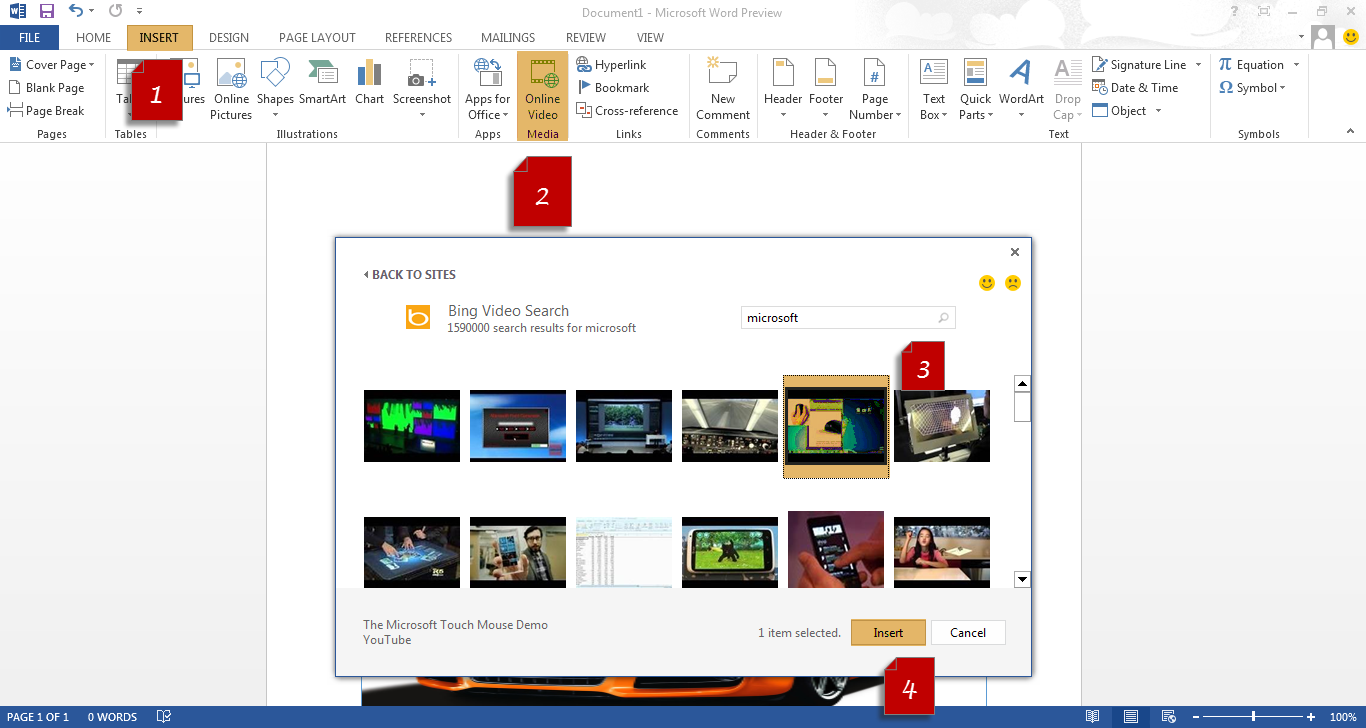Add a New Comment
Screen dimensions: 1366x728
click(723, 89)
